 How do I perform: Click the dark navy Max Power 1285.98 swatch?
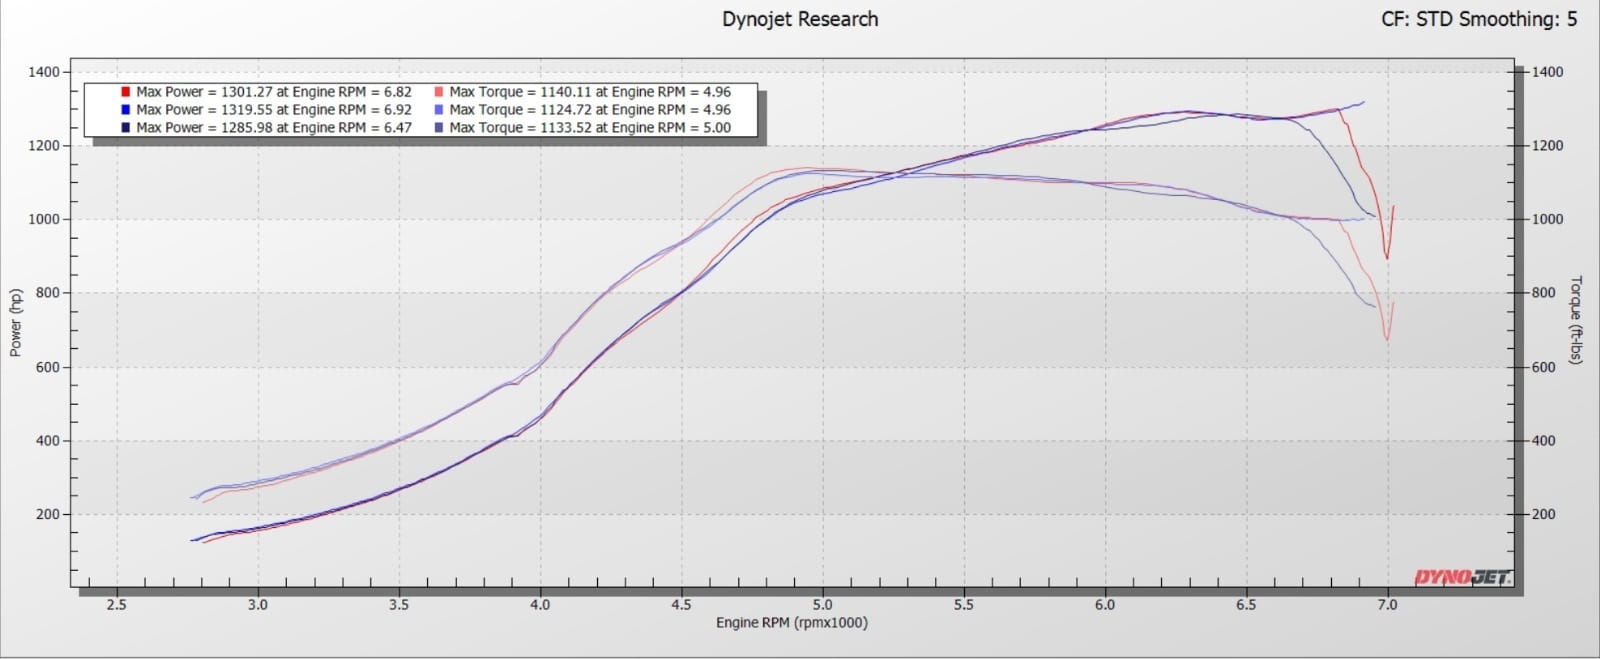[x=125, y=128]
